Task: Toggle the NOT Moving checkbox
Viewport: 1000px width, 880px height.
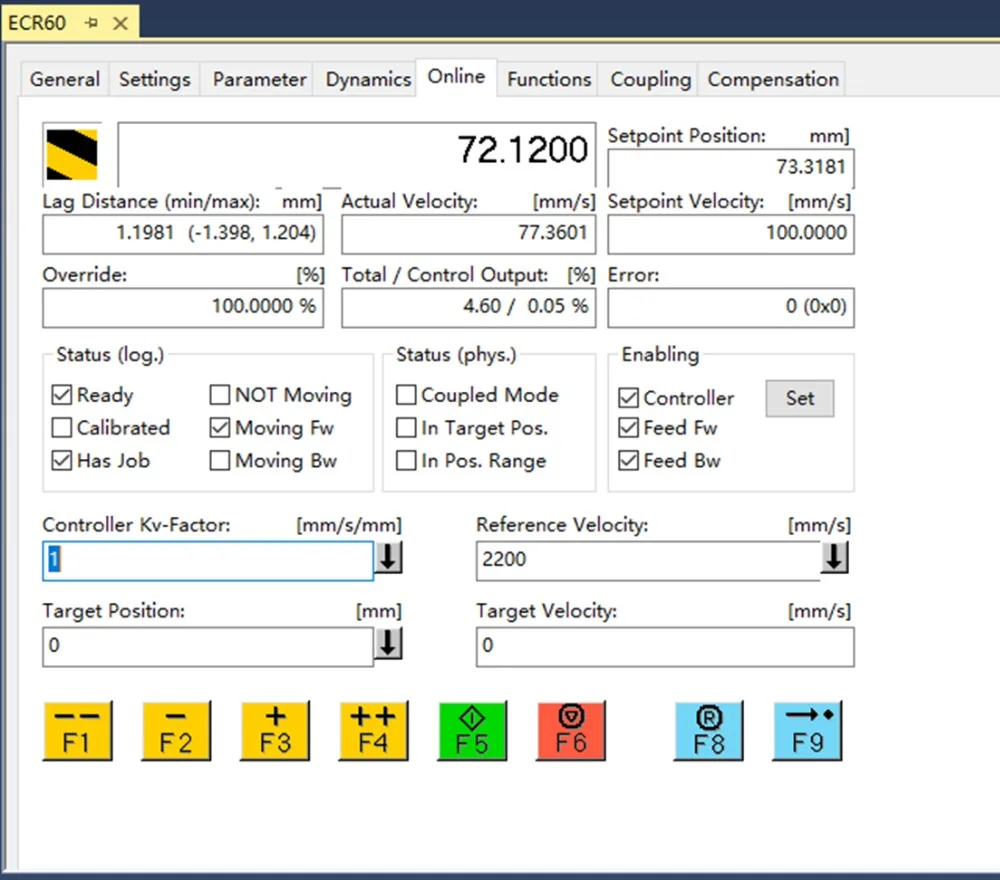Action: pyautogui.click(x=220, y=395)
